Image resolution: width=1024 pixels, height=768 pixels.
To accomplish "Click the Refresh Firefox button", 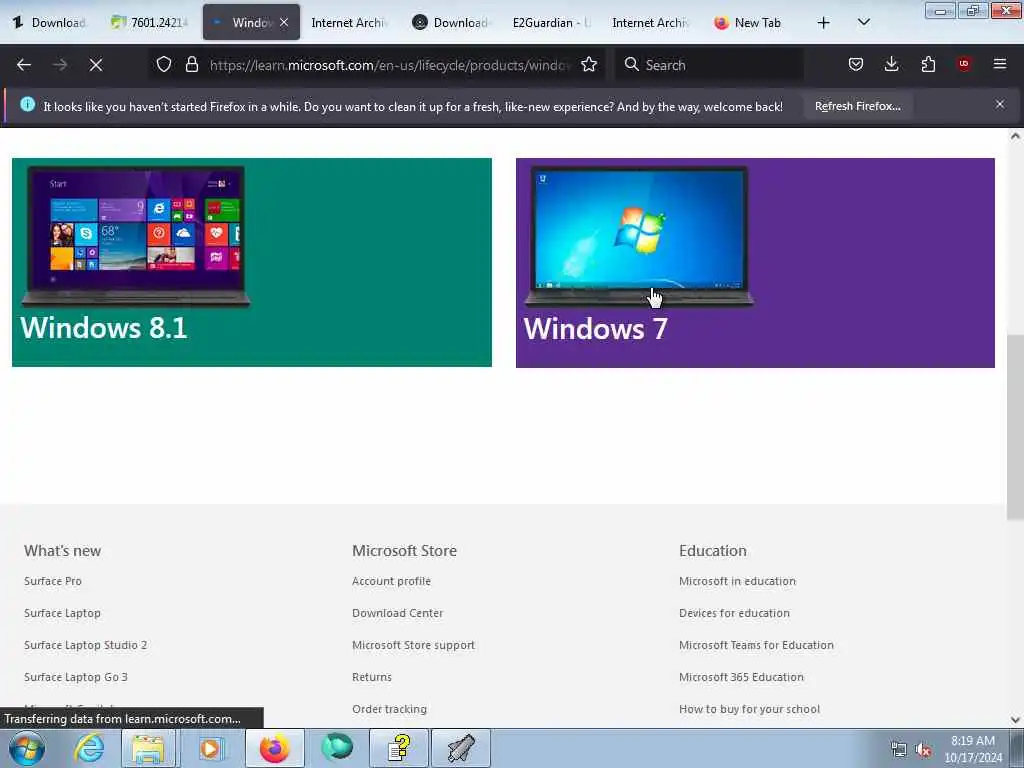I will click(857, 106).
